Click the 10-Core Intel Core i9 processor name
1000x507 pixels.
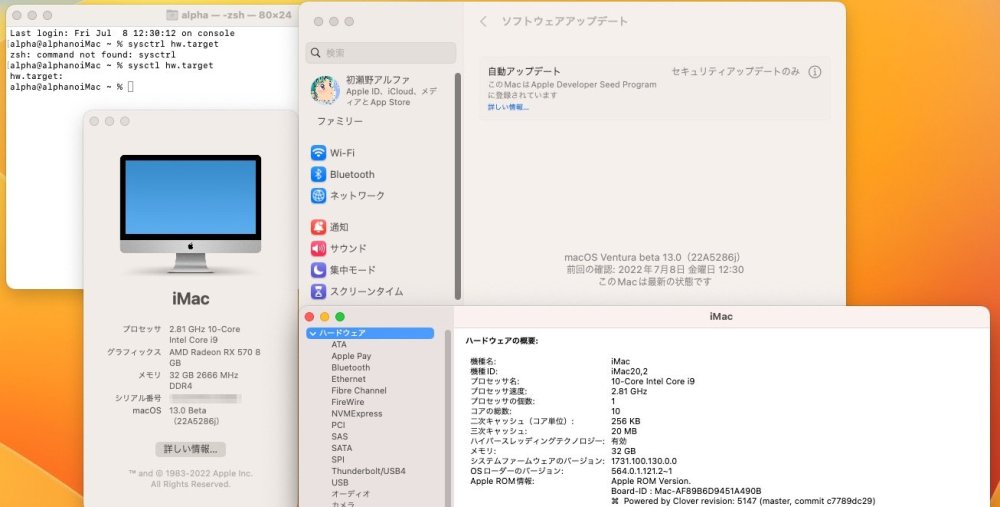(652, 381)
